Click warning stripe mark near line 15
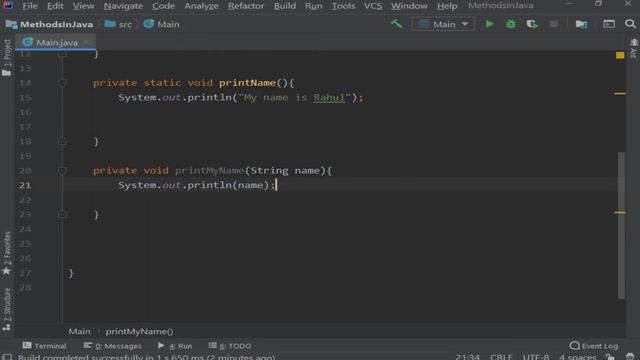Viewport: 640px width, 360px height. (x=620, y=93)
